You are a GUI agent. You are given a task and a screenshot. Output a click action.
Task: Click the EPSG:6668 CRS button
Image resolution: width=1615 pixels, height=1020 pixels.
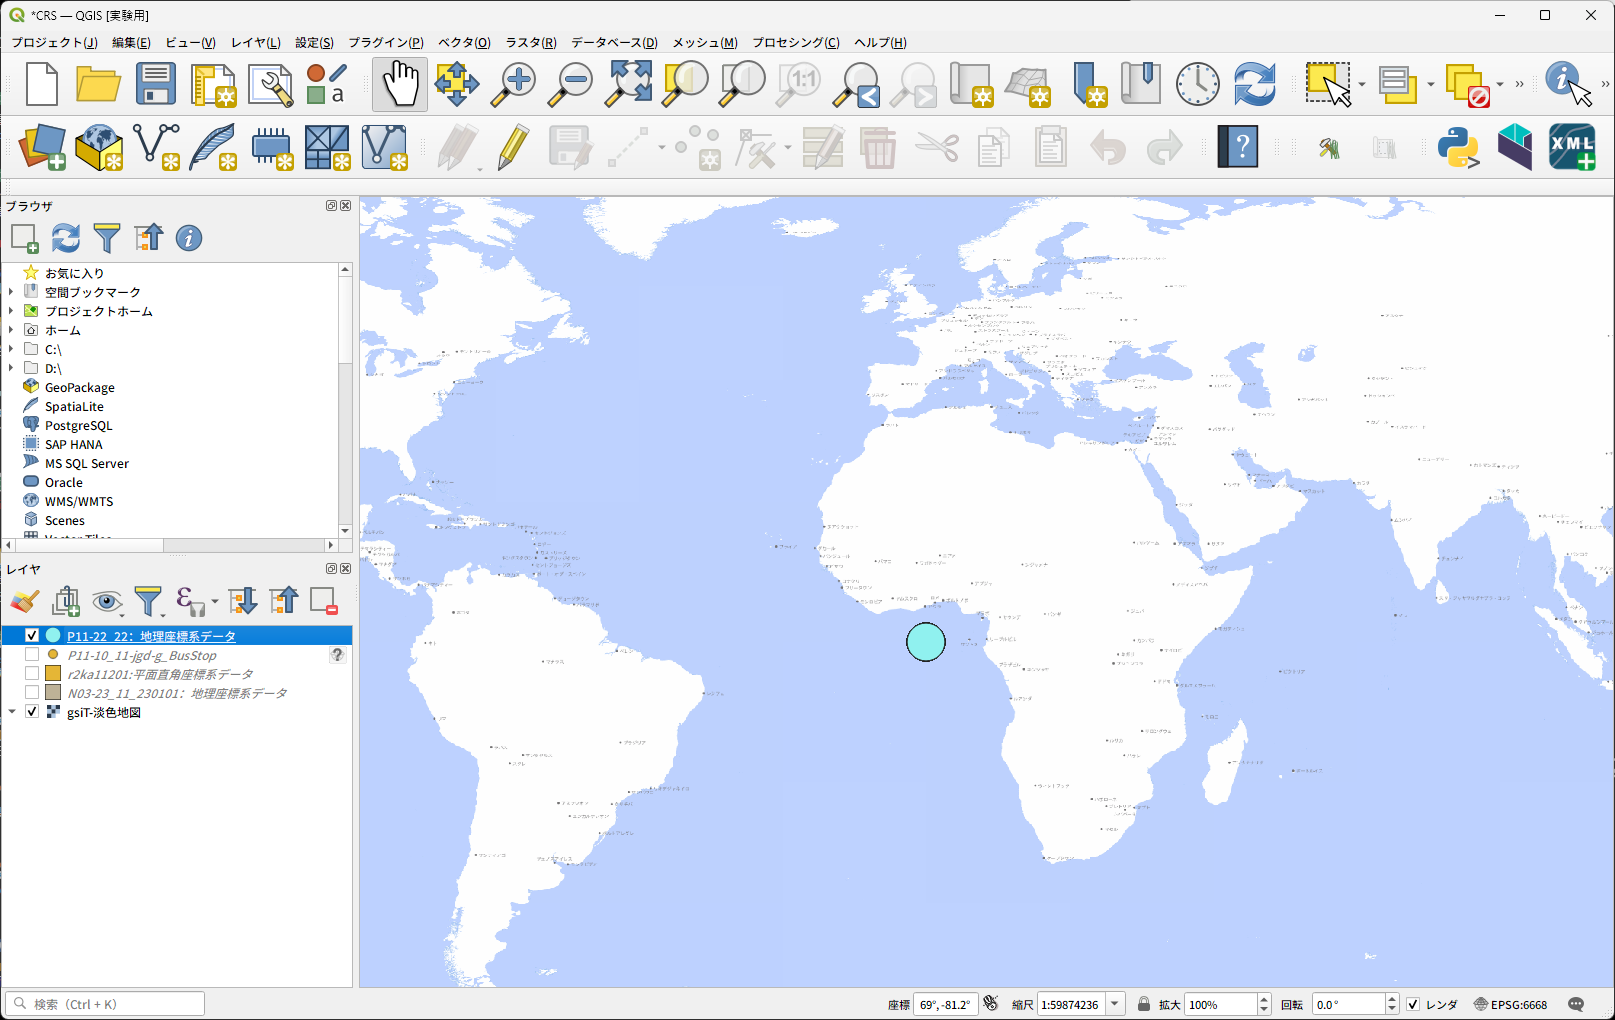(1511, 1004)
